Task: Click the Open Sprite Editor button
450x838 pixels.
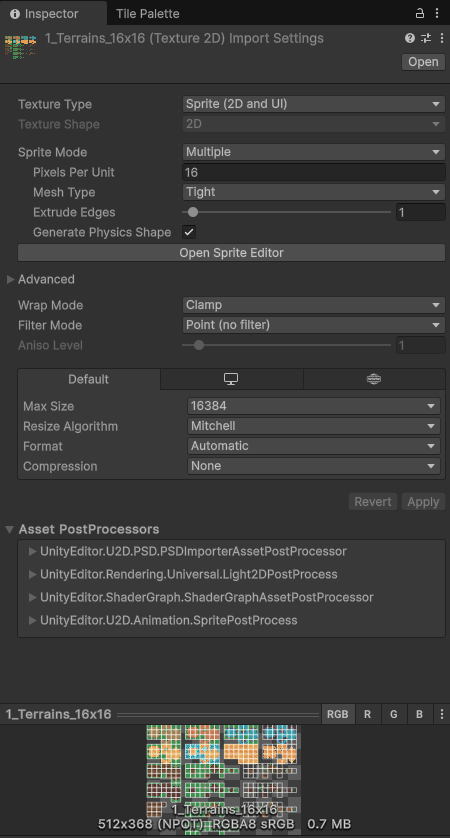Action: (231, 252)
